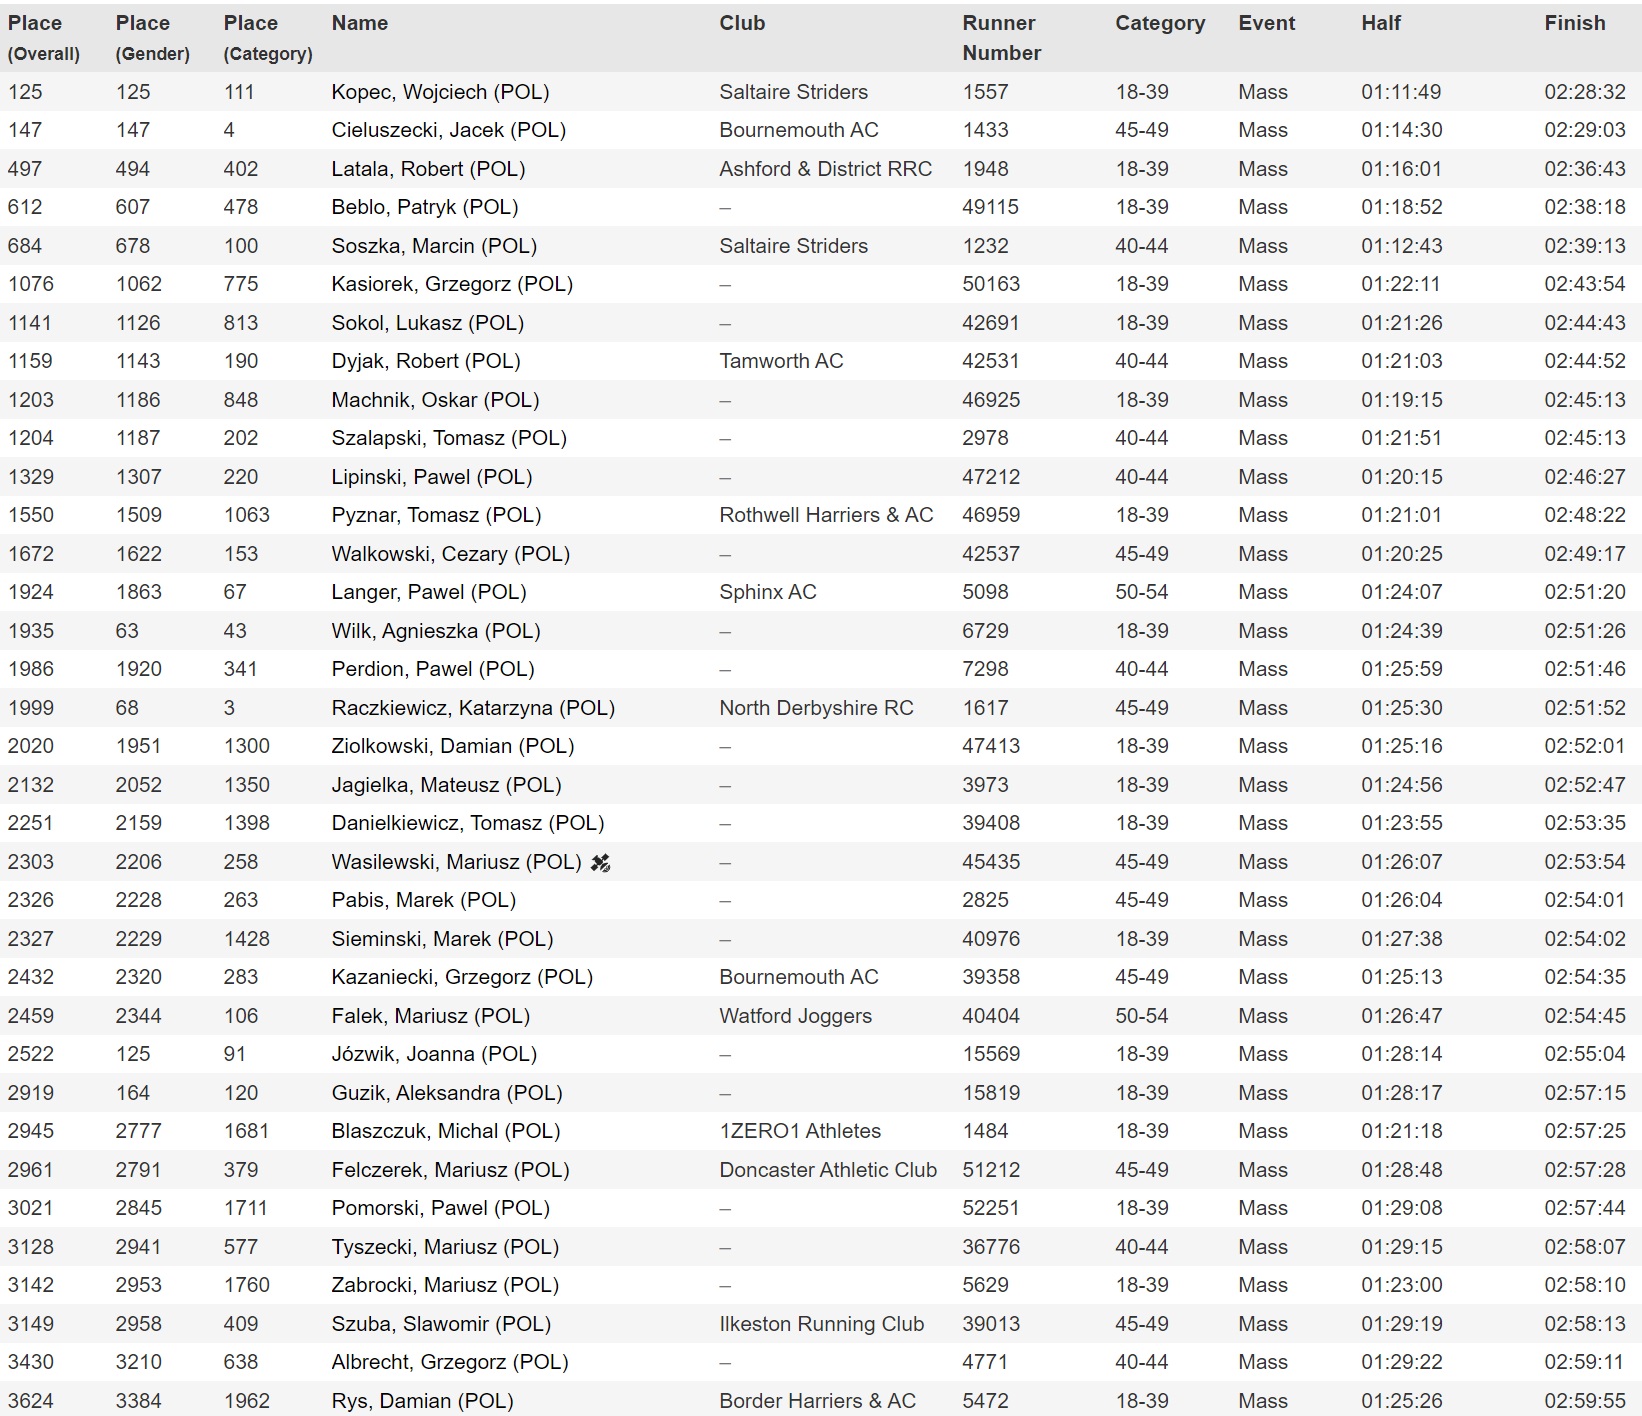Select Zabrocki, Mariusz (POL)
This screenshot has height=1416, width=1642.
click(x=445, y=1285)
